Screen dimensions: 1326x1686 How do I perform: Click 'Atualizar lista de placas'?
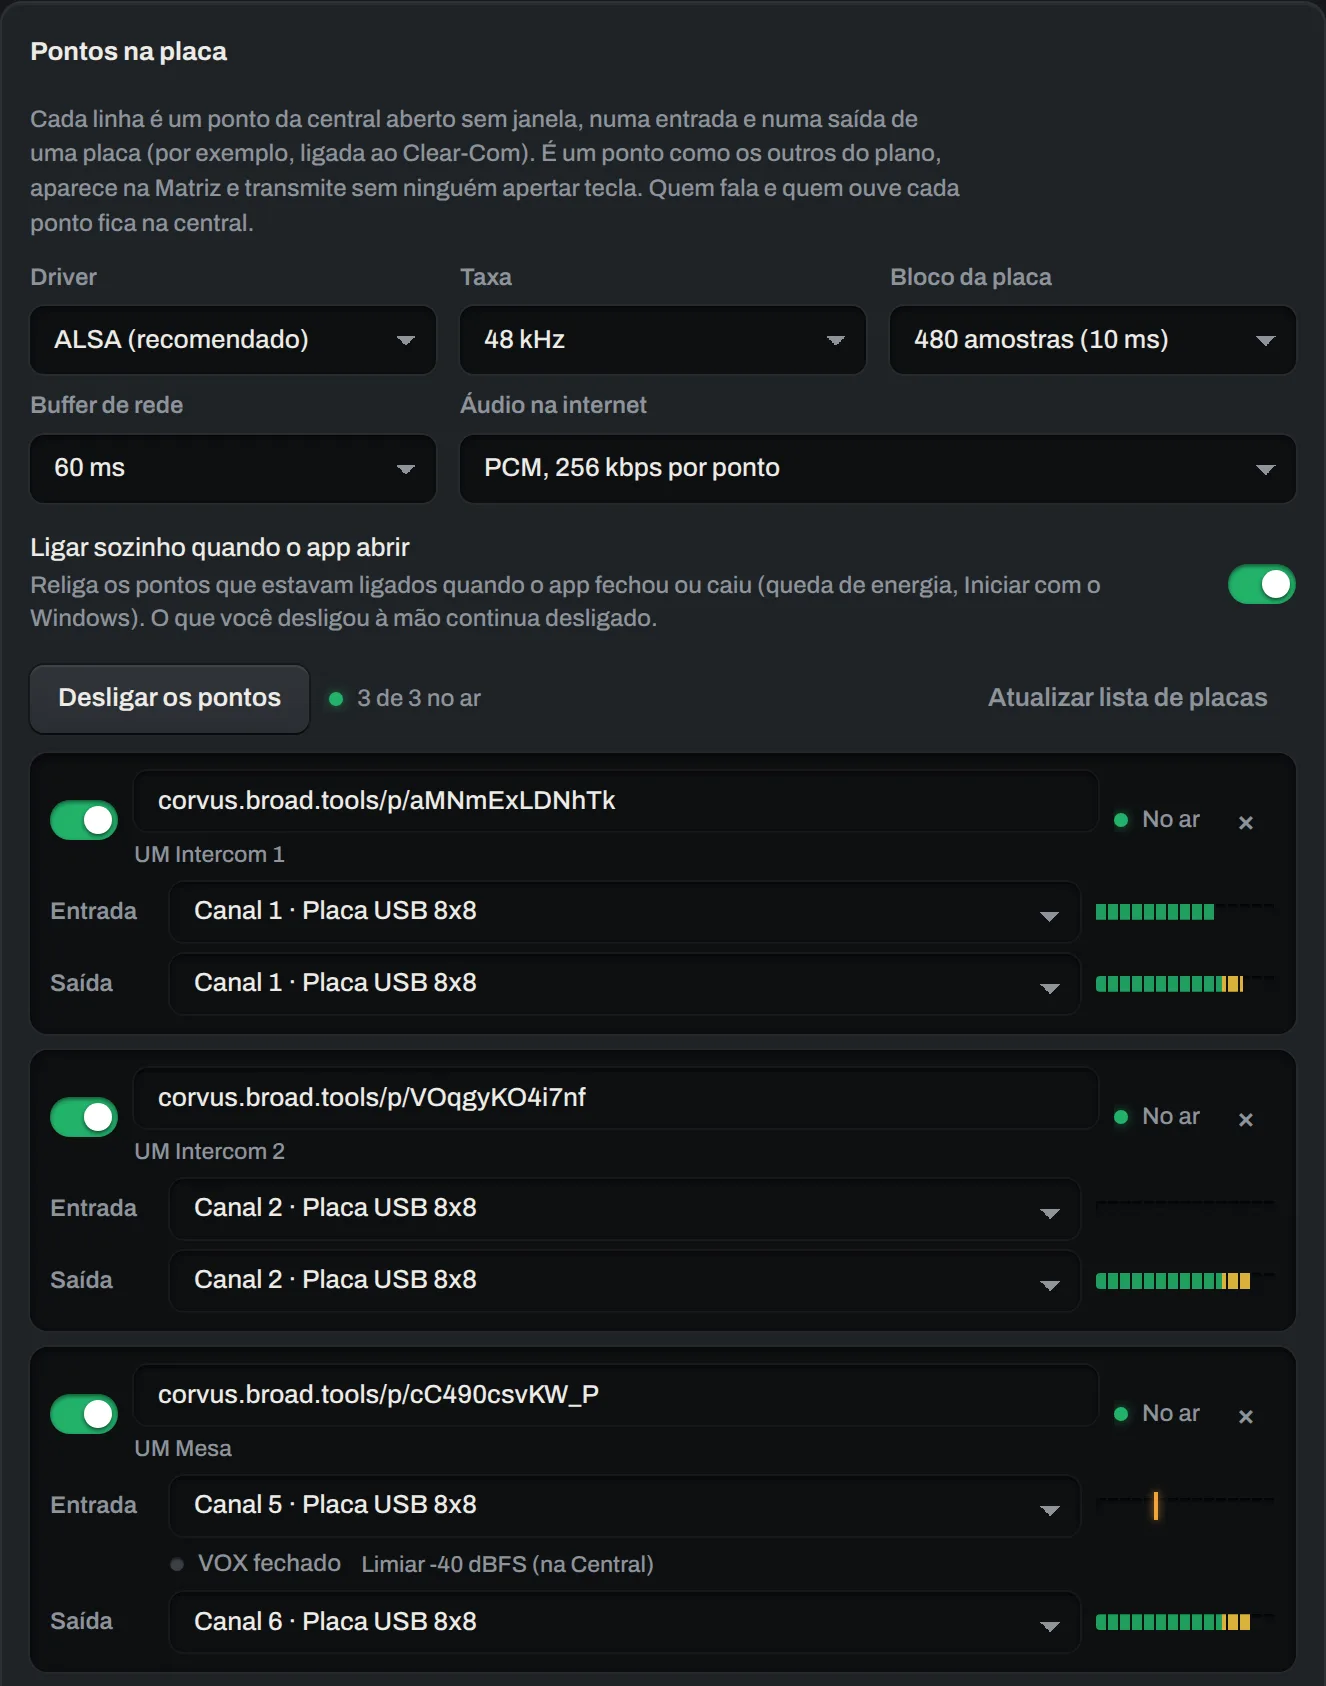pos(1128,698)
